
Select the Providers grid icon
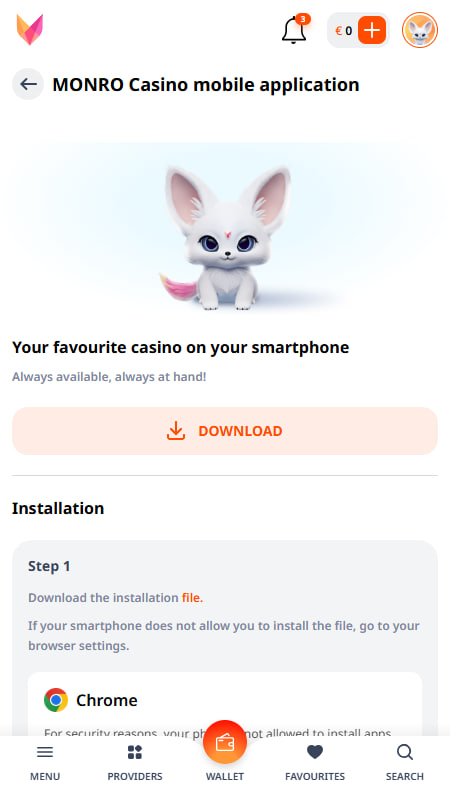point(135,752)
